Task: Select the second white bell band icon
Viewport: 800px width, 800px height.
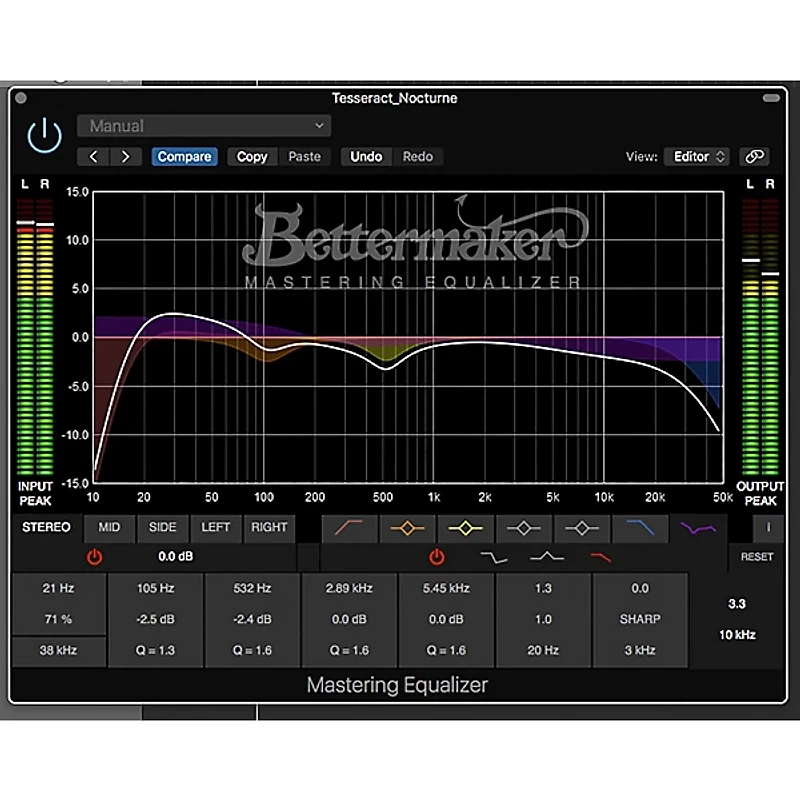Action: [582, 528]
